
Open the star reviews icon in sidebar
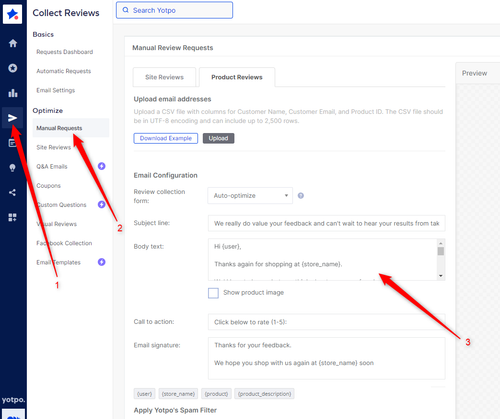[x=13, y=68]
